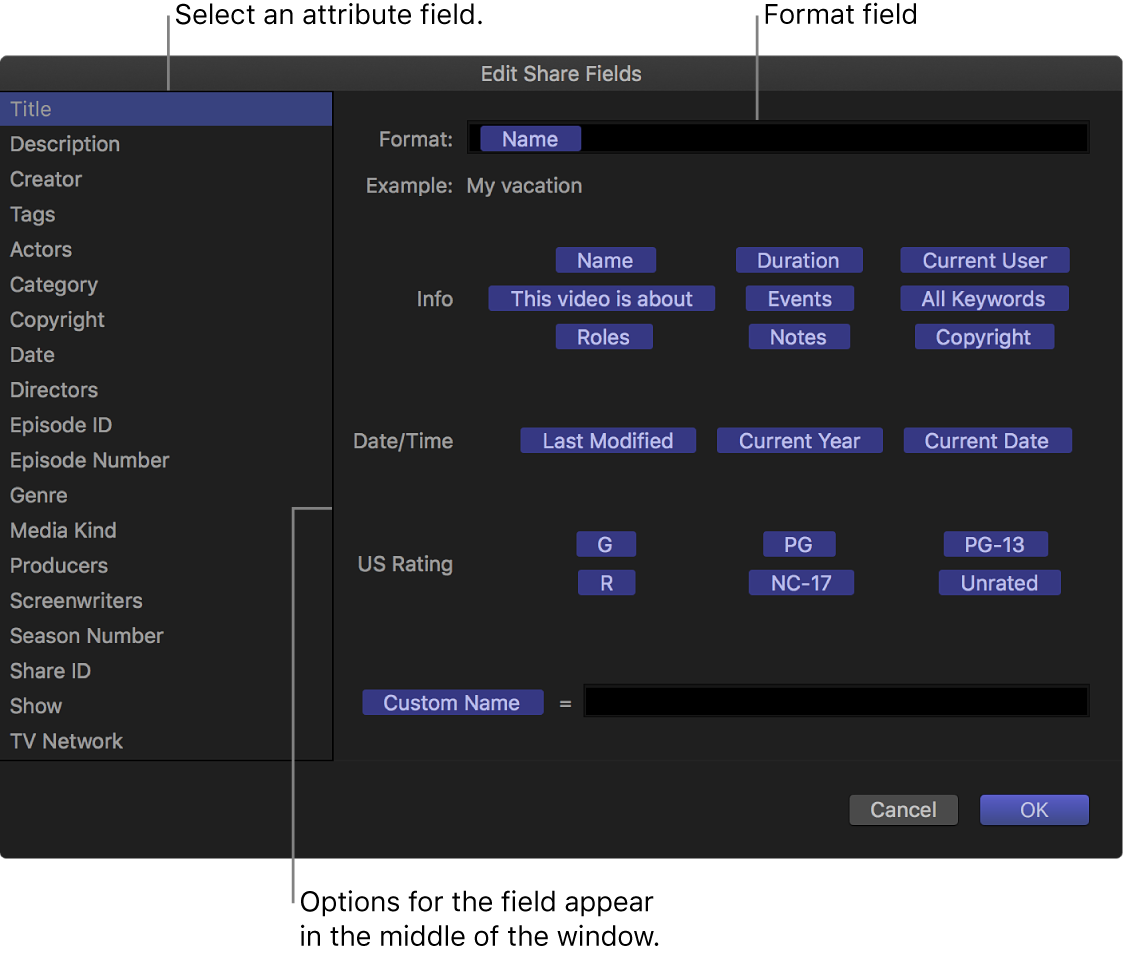Image resolution: width=1125 pixels, height=958 pixels.
Task: Select the Tags attribute field
Action: (x=32, y=214)
